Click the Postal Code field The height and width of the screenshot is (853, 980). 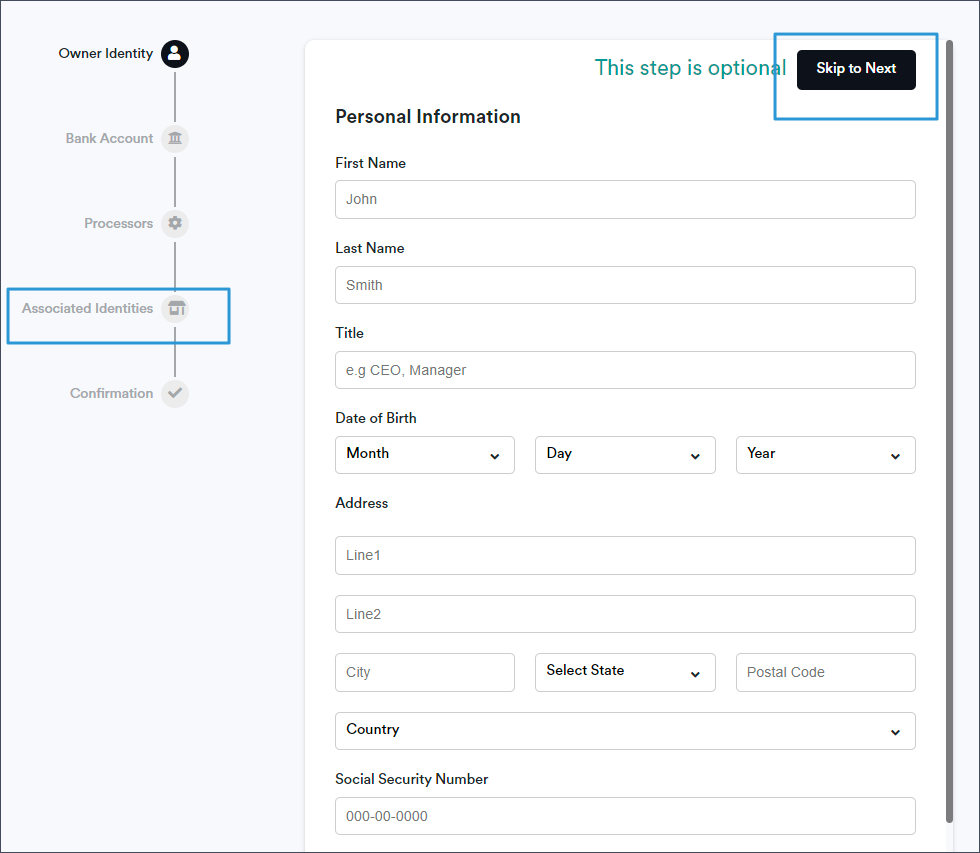(826, 672)
